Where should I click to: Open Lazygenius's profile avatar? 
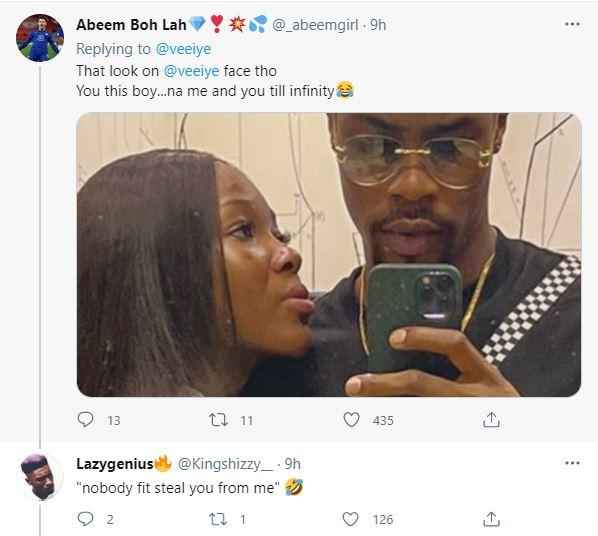coord(40,477)
